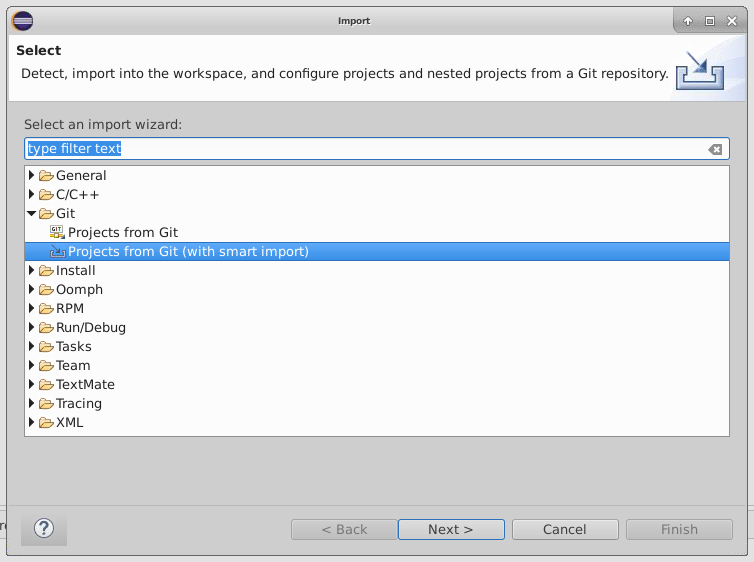Select the Install tree item
The height and width of the screenshot is (562, 754).
click(76, 271)
